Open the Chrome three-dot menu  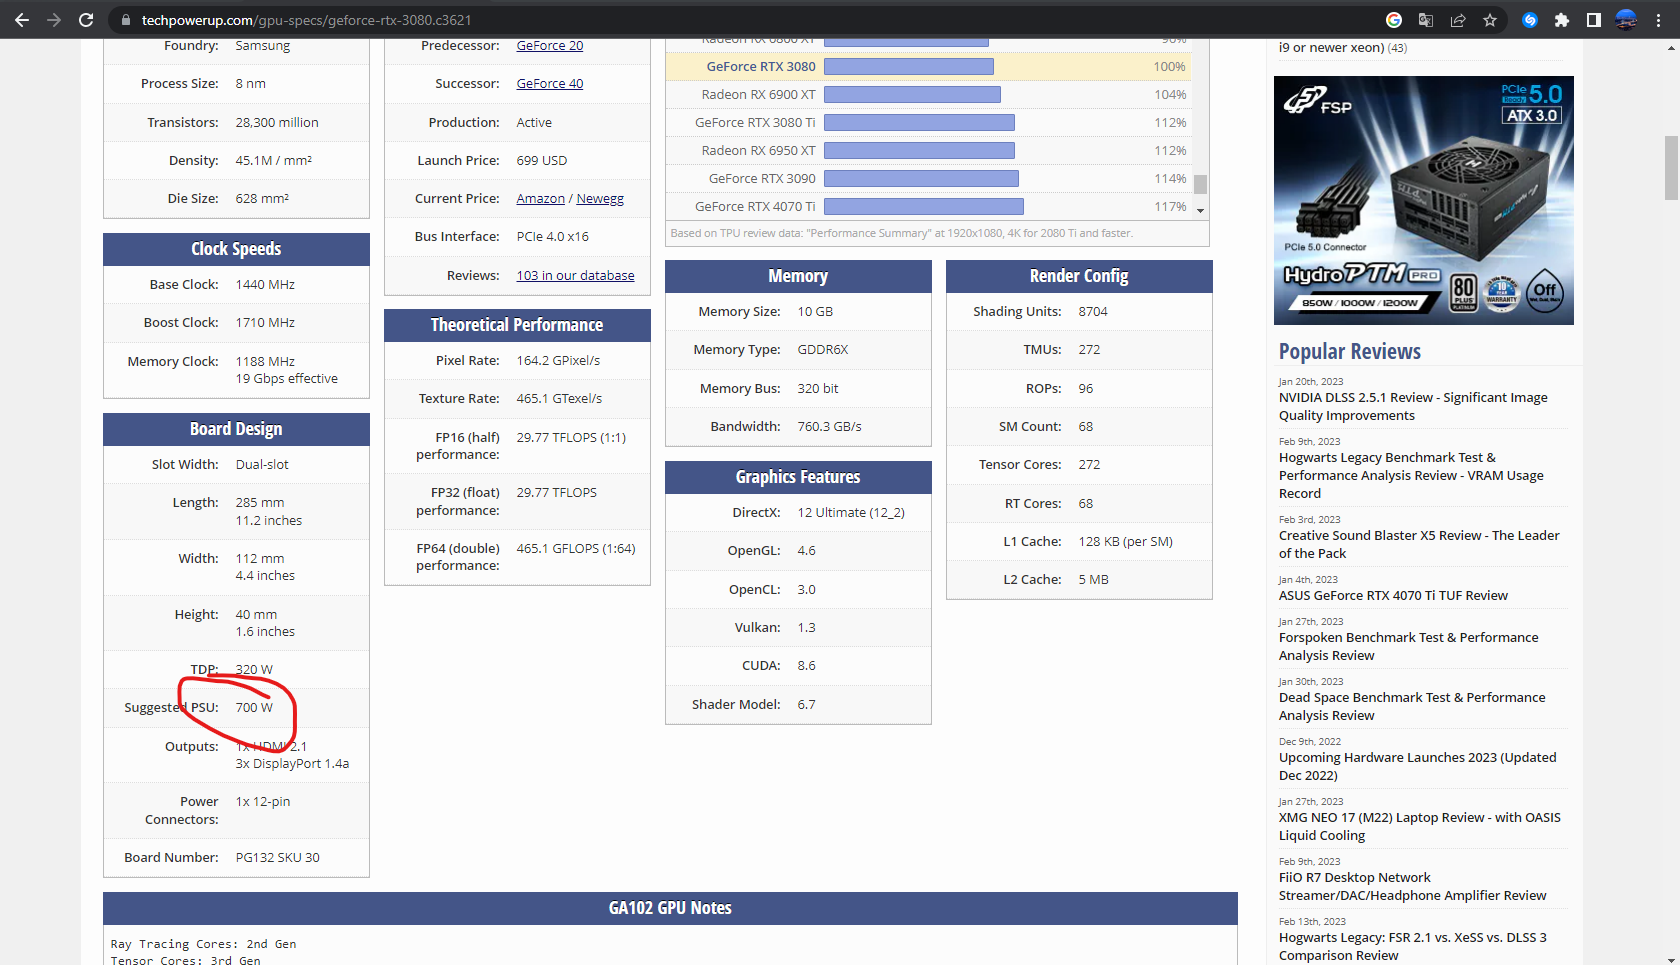pos(1659,20)
